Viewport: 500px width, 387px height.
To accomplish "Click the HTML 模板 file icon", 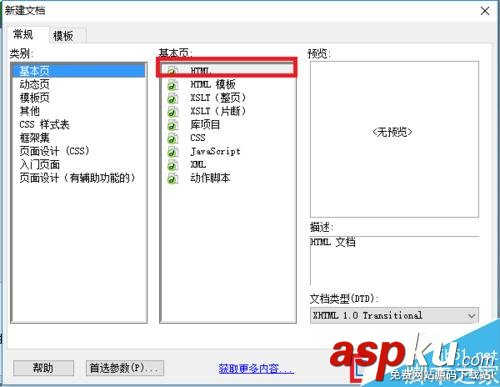I will (172, 85).
